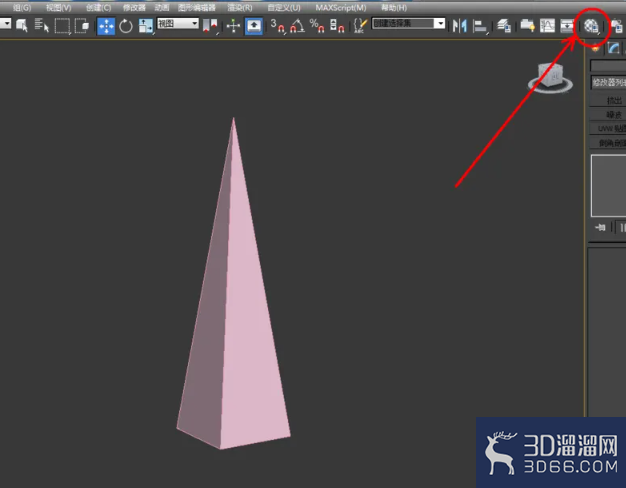
Task: Click the Pin Stack icon
Action: [x=600, y=228]
